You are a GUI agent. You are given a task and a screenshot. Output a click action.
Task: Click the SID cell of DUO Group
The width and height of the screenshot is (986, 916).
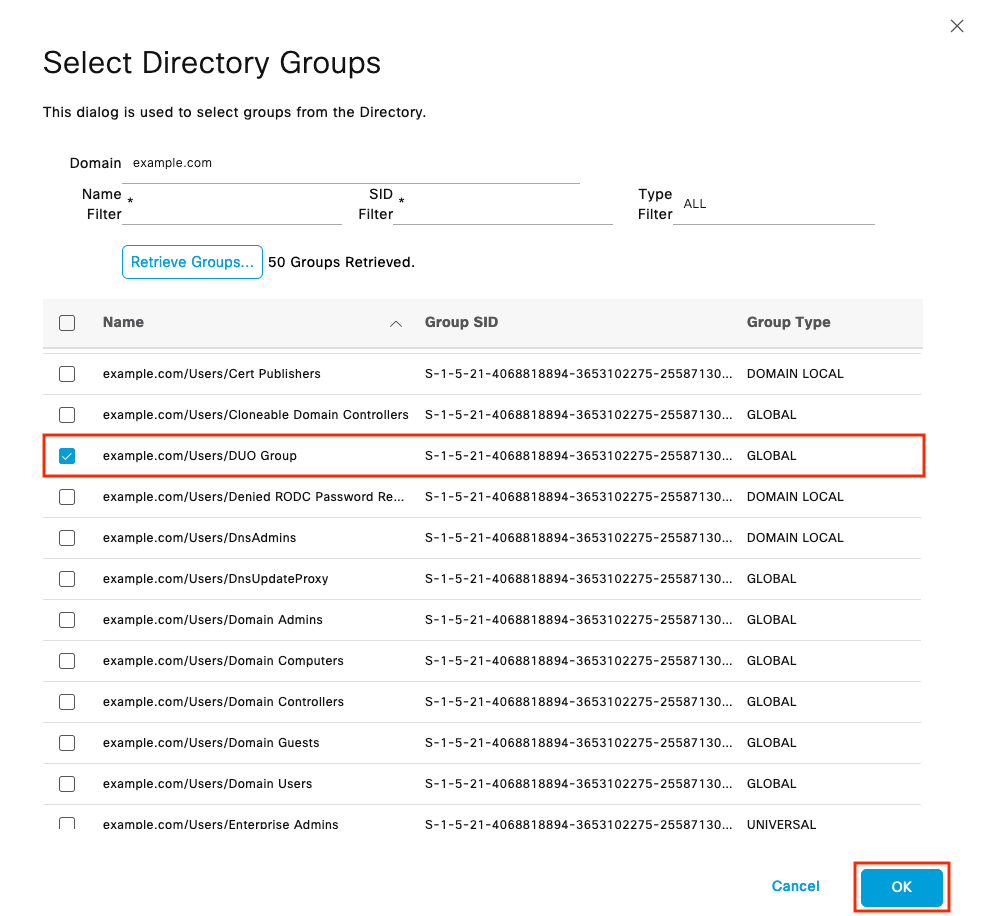coord(579,456)
